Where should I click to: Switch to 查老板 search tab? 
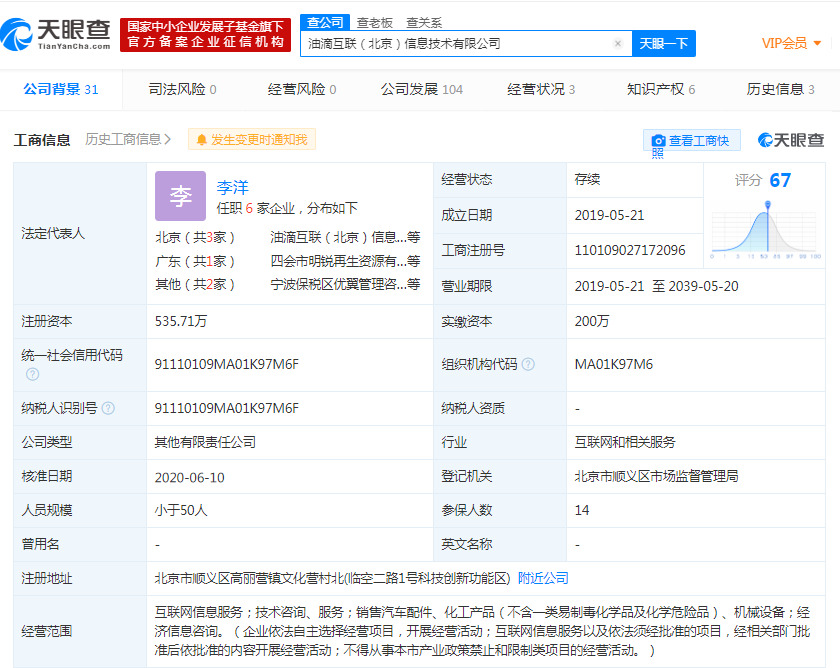click(375, 23)
